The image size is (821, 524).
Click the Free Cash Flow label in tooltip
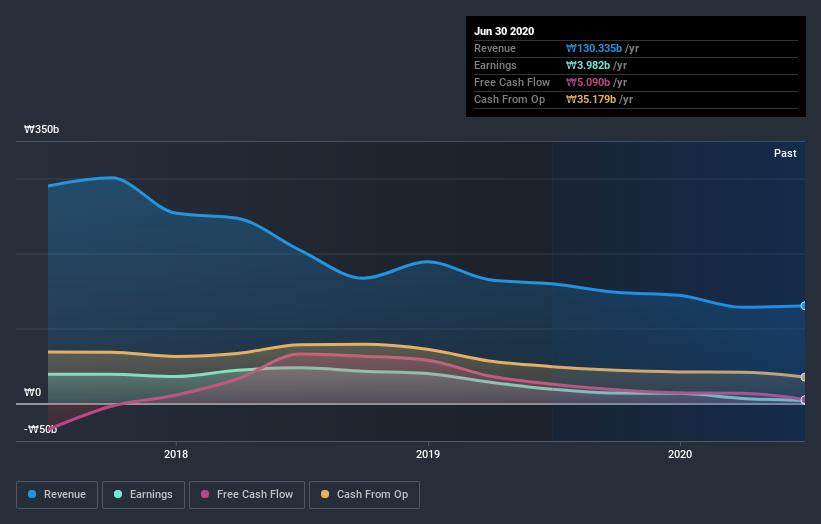(512, 82)
